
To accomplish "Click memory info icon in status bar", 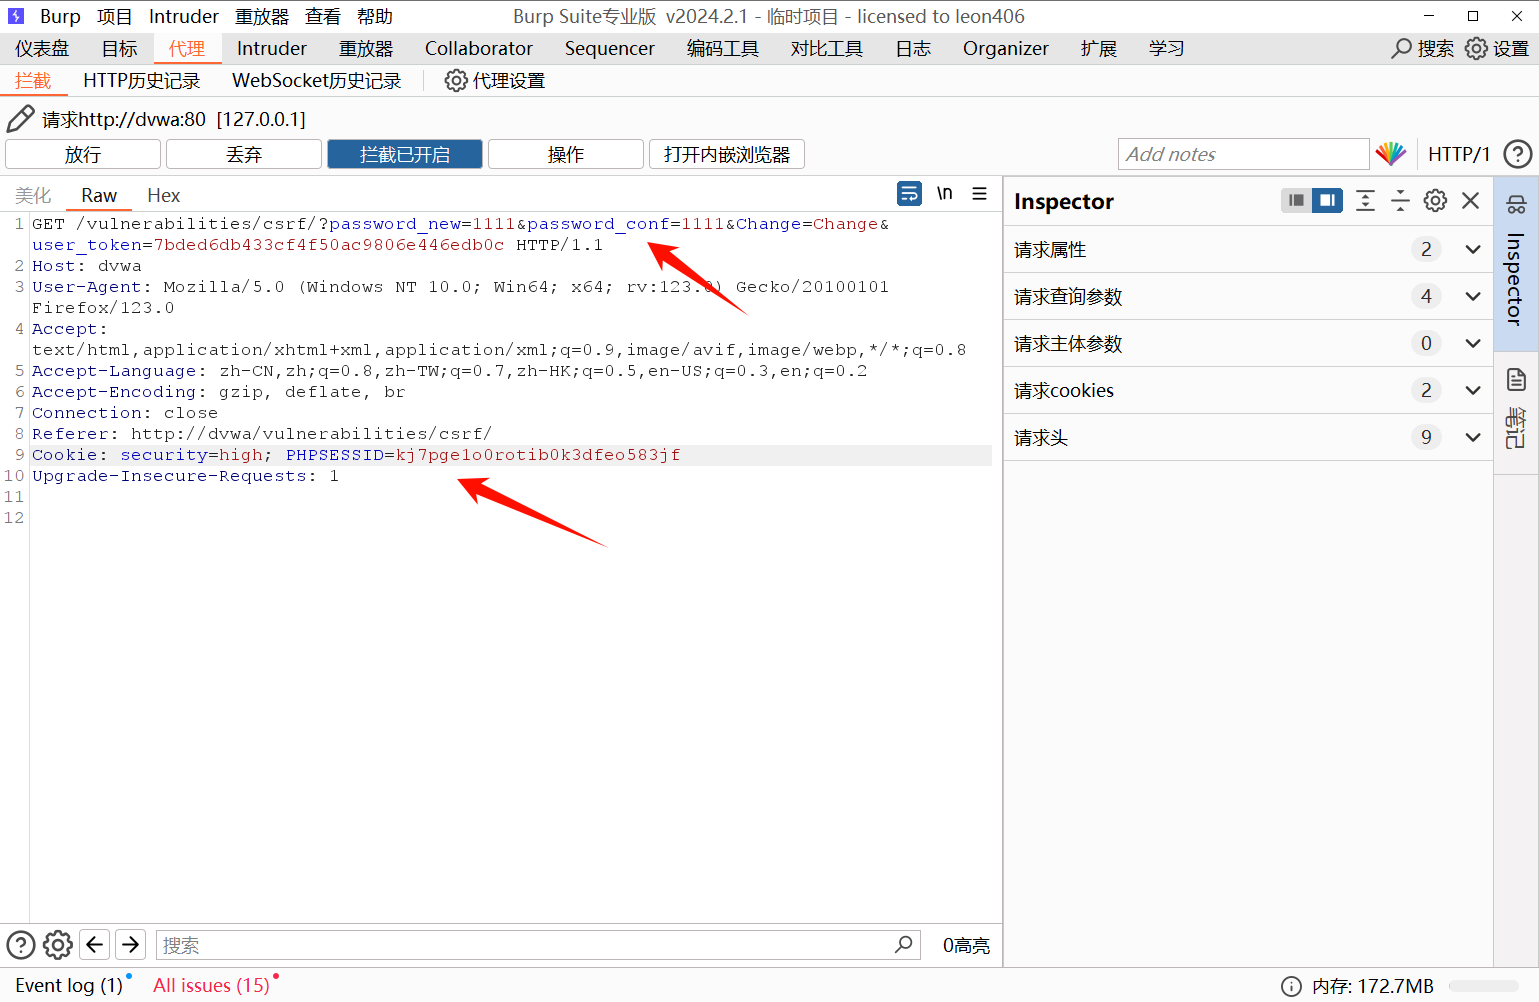I will tap(1291, 986).
